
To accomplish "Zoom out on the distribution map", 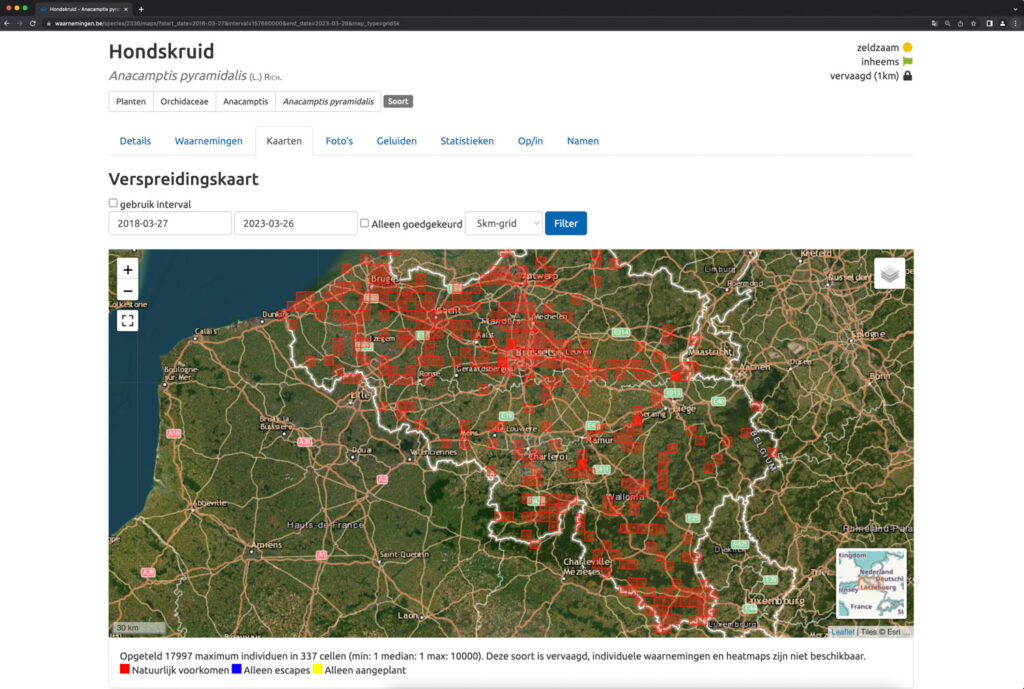I will pos(127,290).
